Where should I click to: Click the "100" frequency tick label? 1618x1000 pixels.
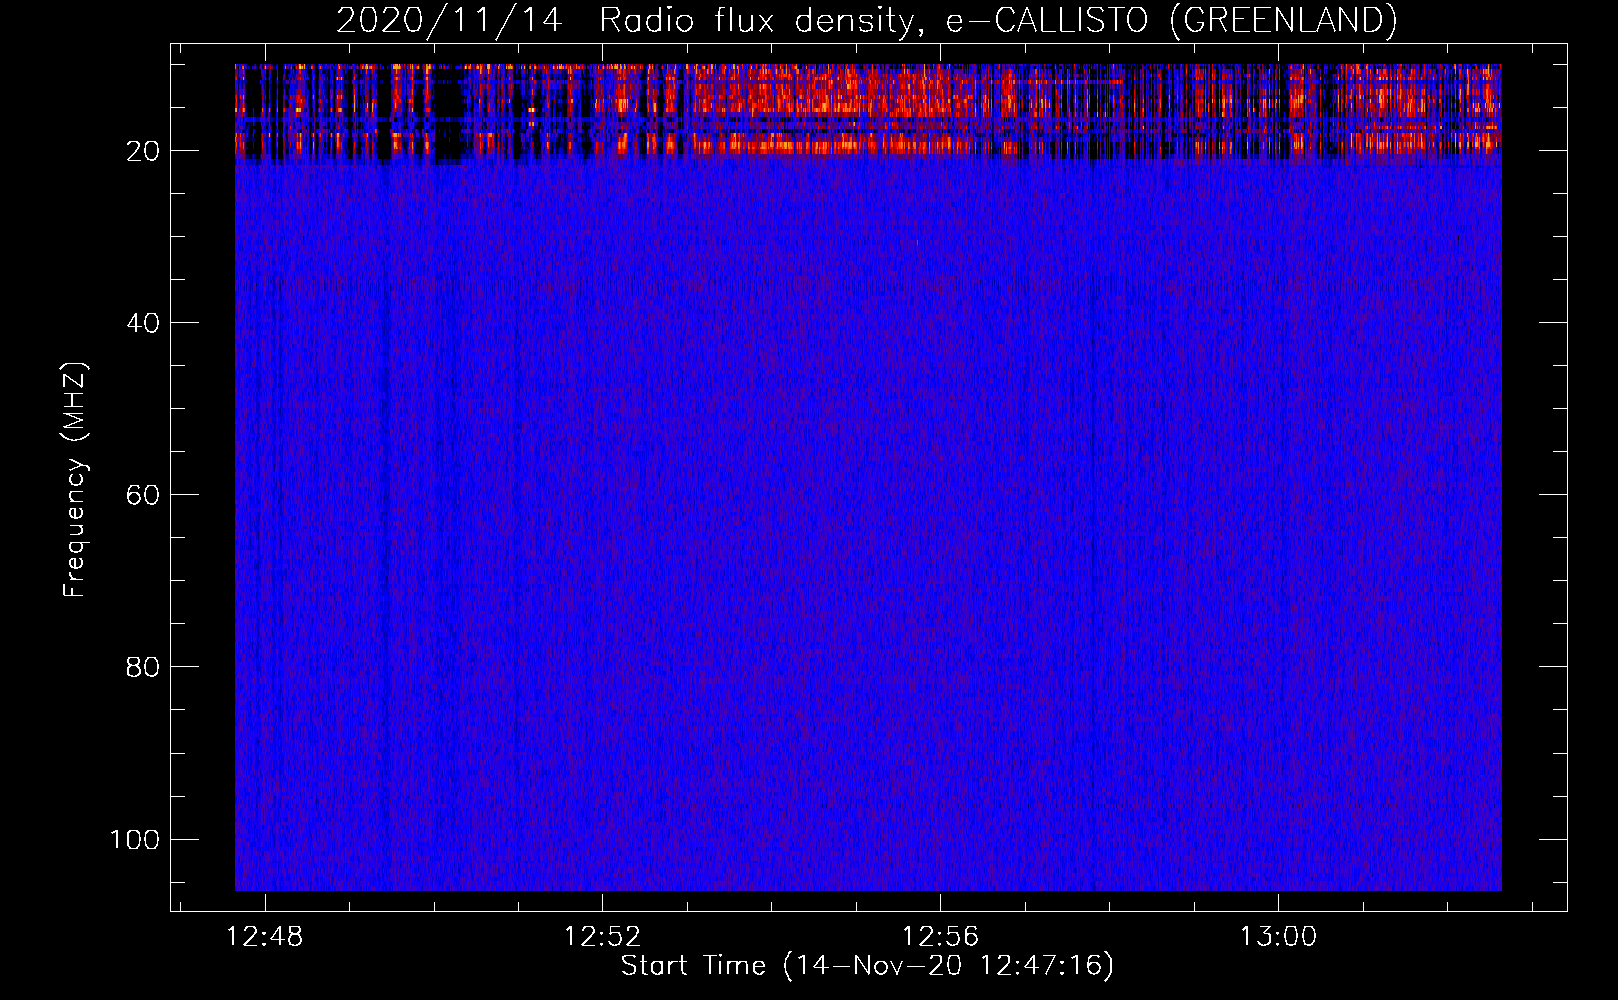134,839
